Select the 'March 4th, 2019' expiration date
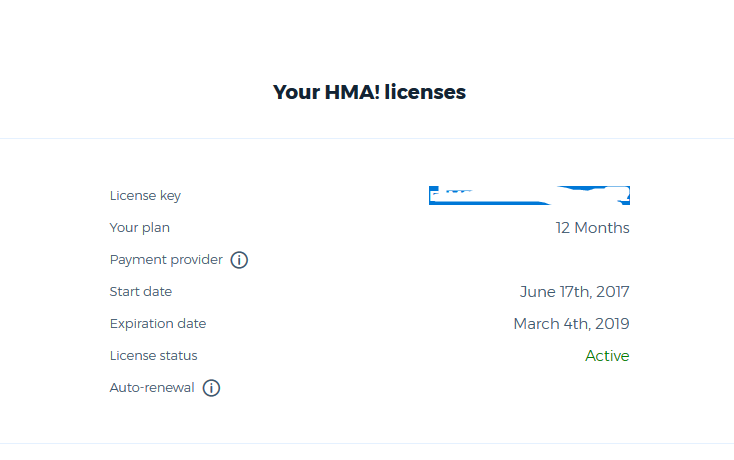The image size is (734, 460). [x=571, y=324]
